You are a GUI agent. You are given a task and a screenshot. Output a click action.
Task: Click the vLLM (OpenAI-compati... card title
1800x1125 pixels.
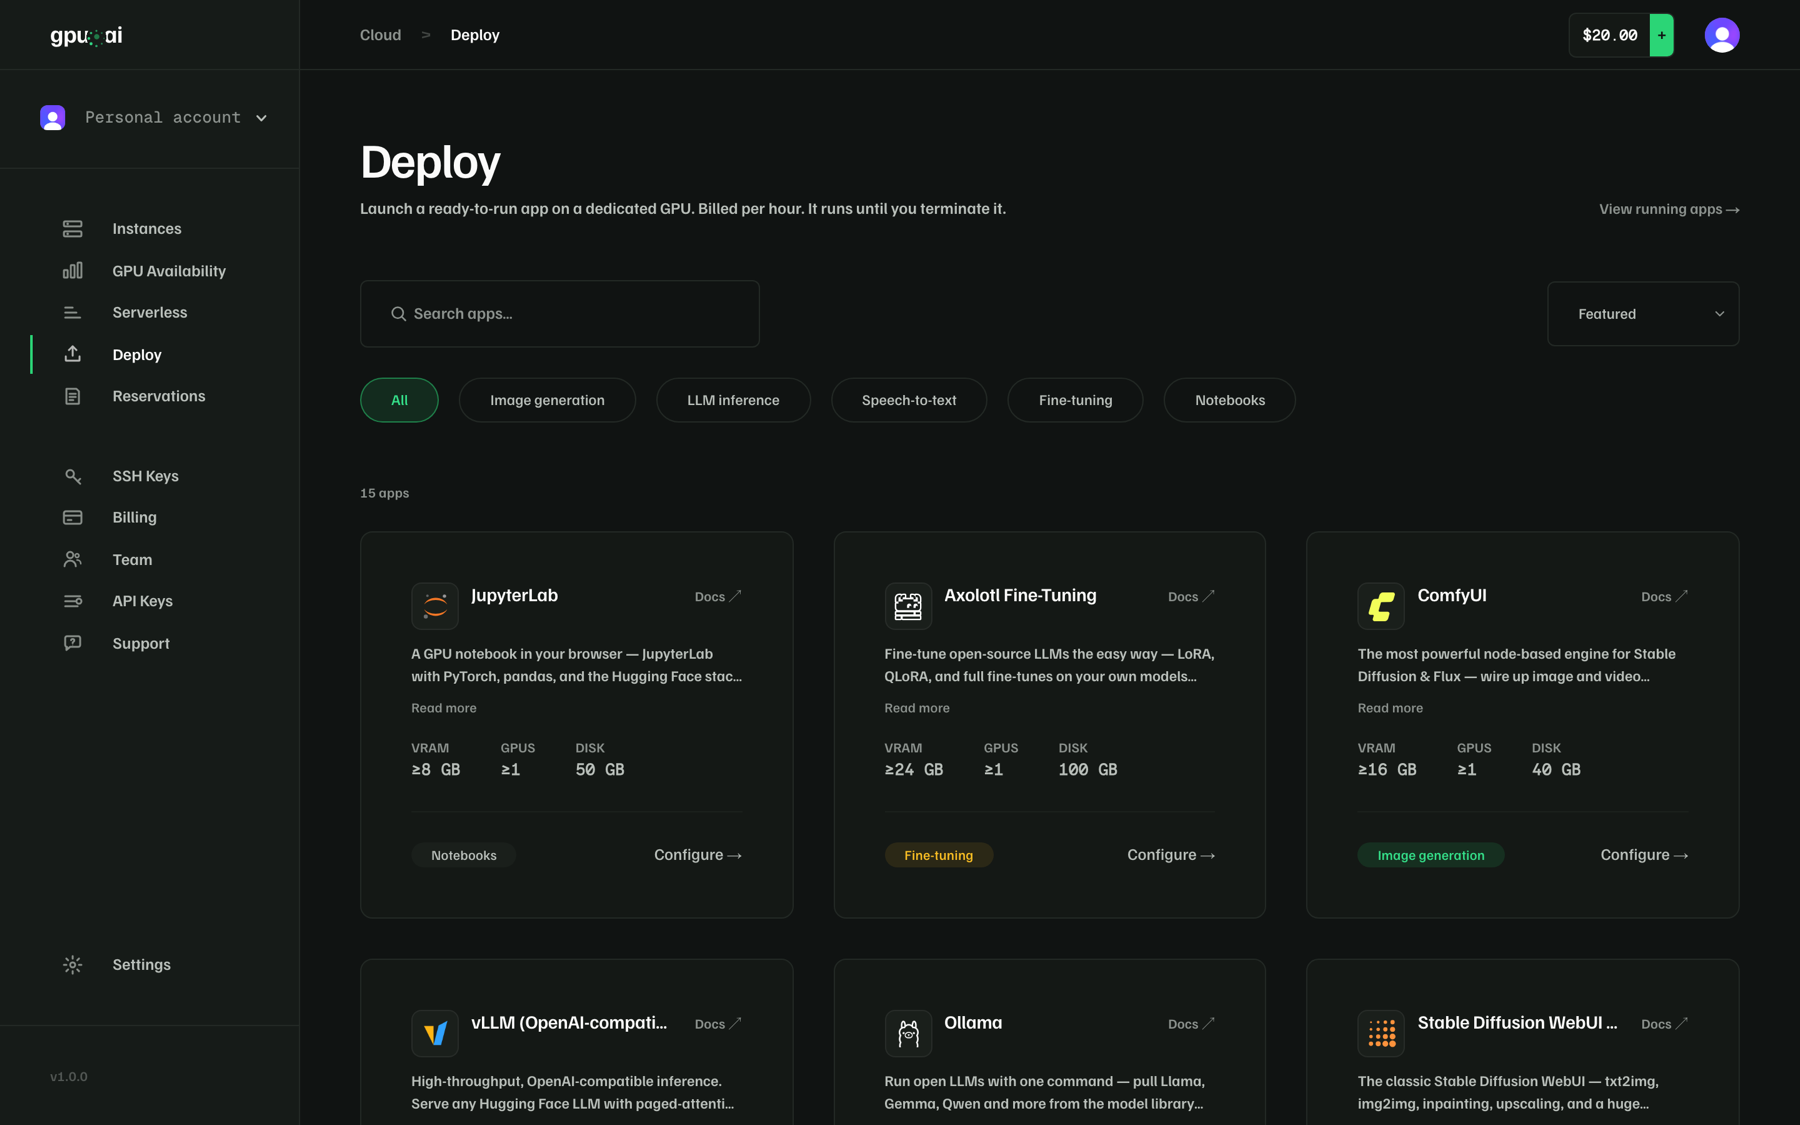pos(569,1023)
